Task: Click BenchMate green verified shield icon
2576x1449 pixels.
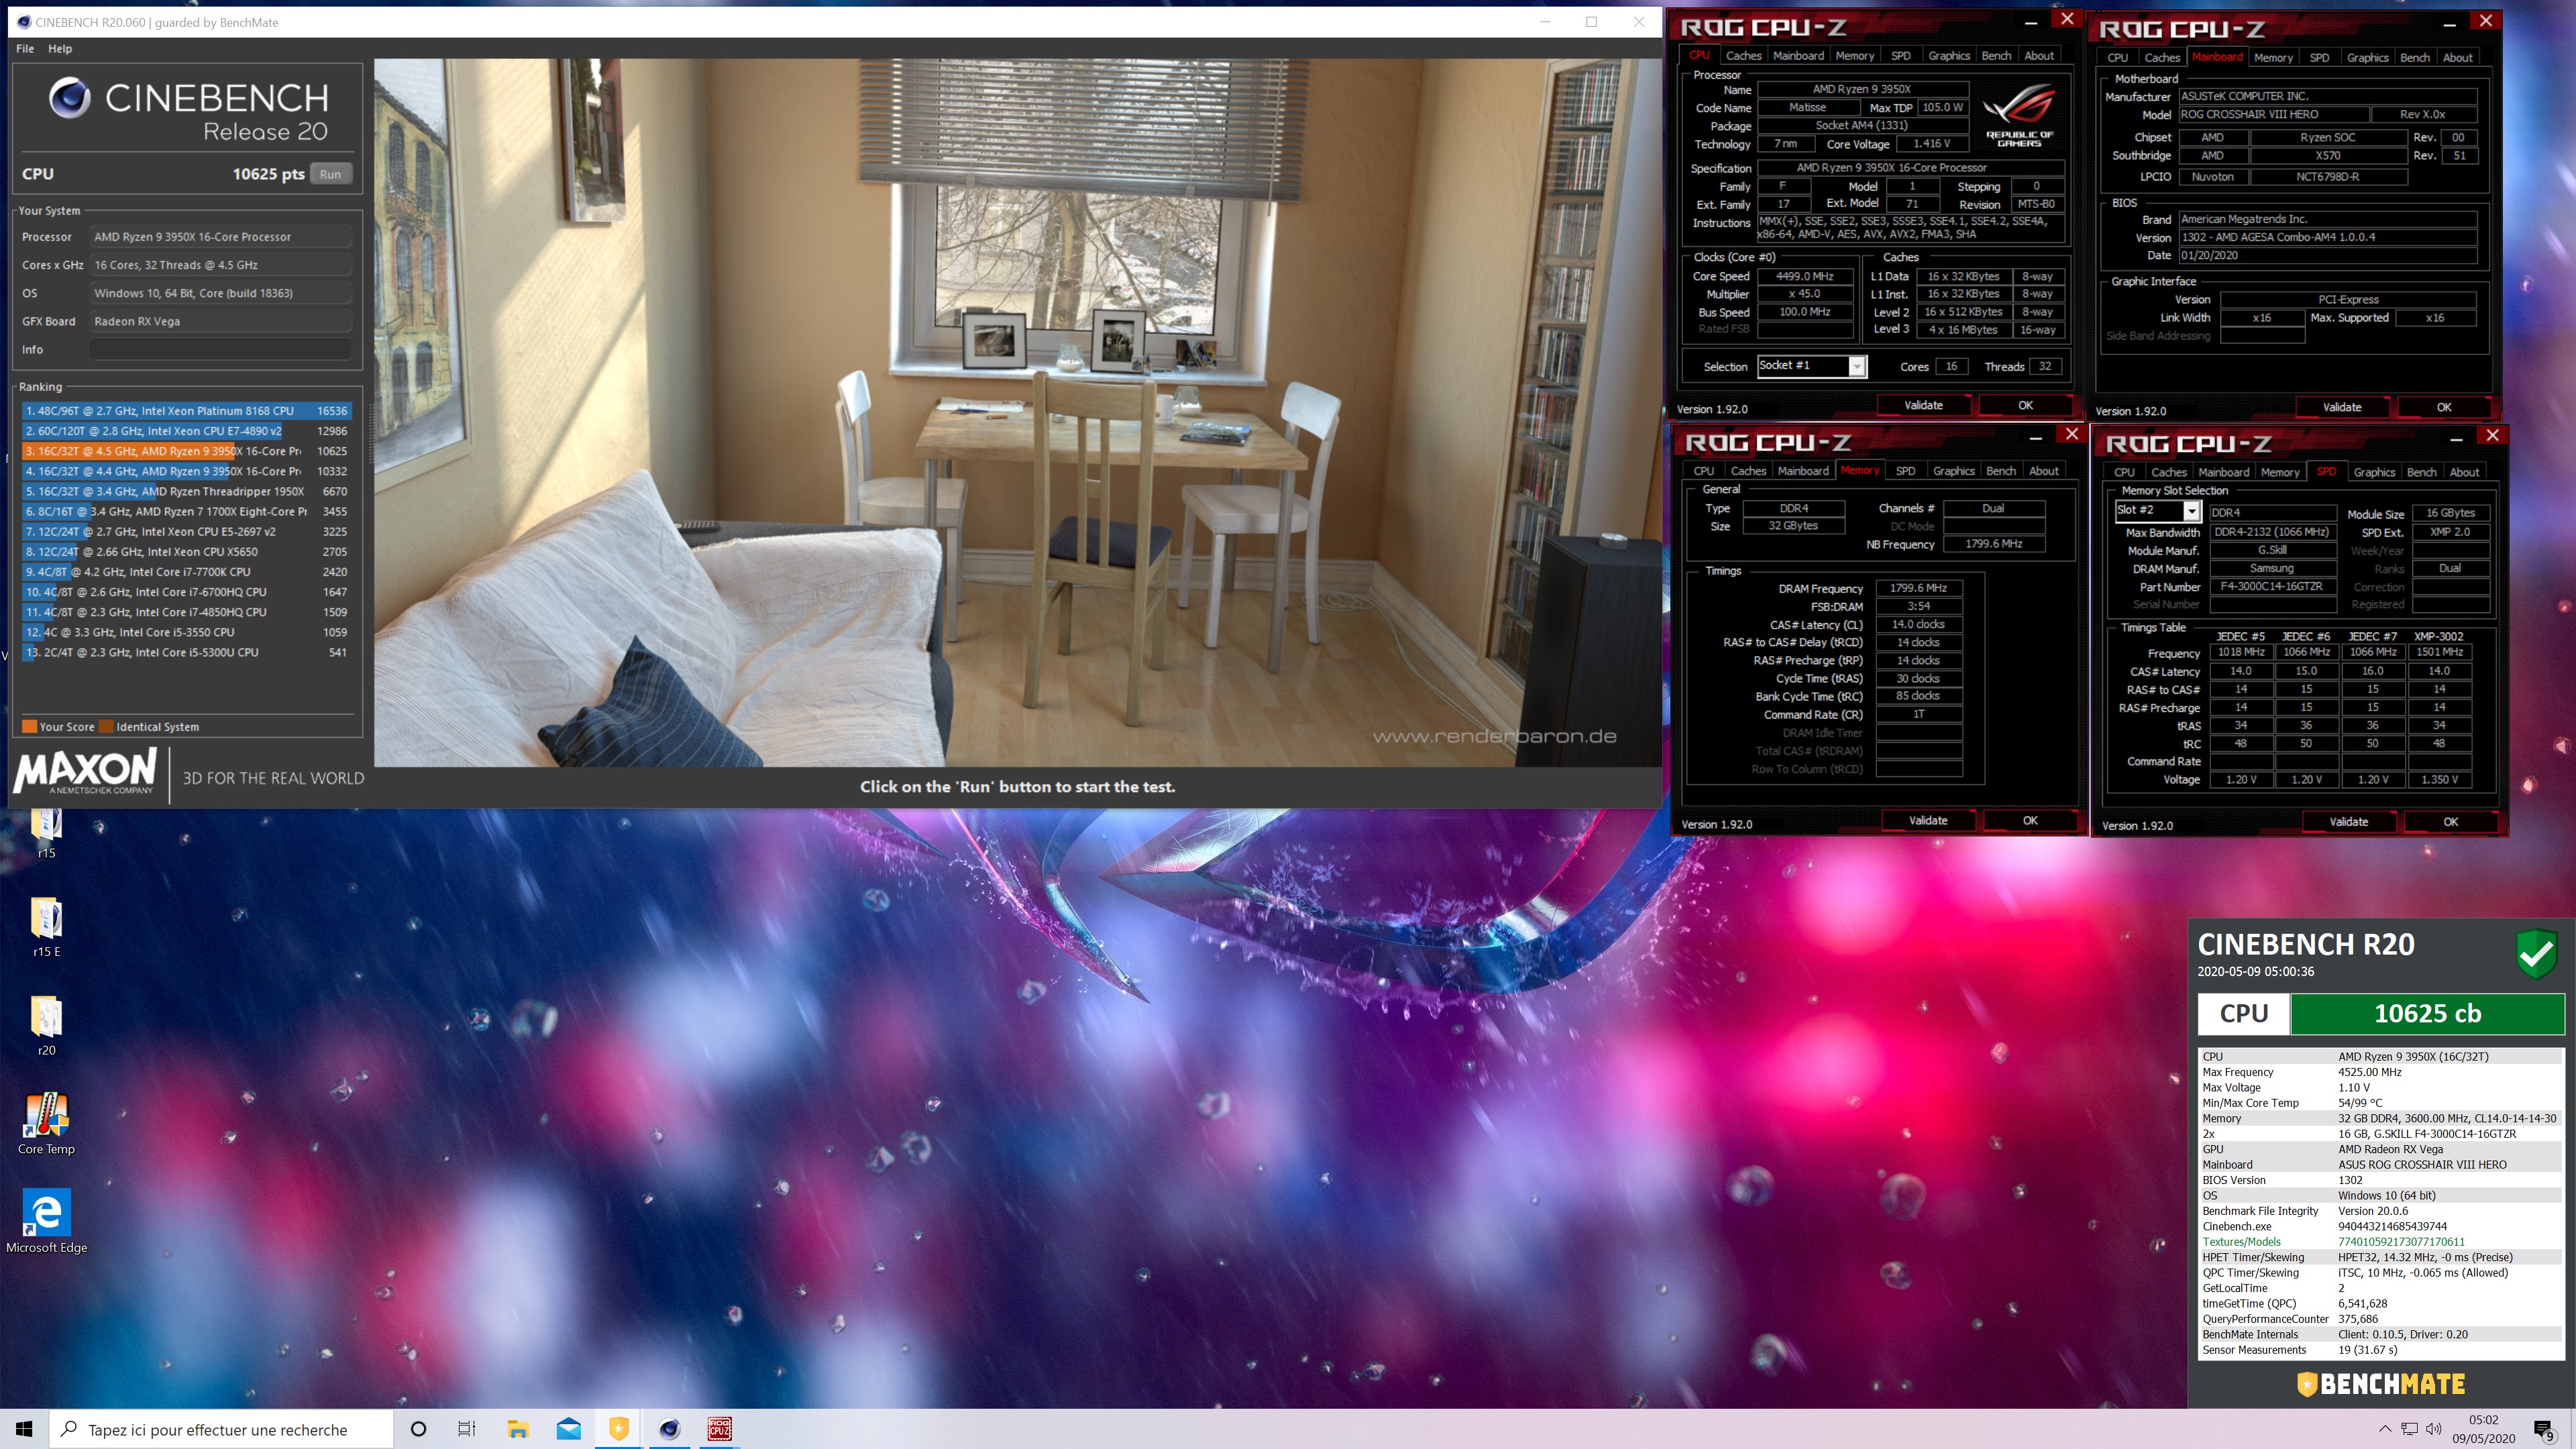Action: click(x=2537, y=954)
